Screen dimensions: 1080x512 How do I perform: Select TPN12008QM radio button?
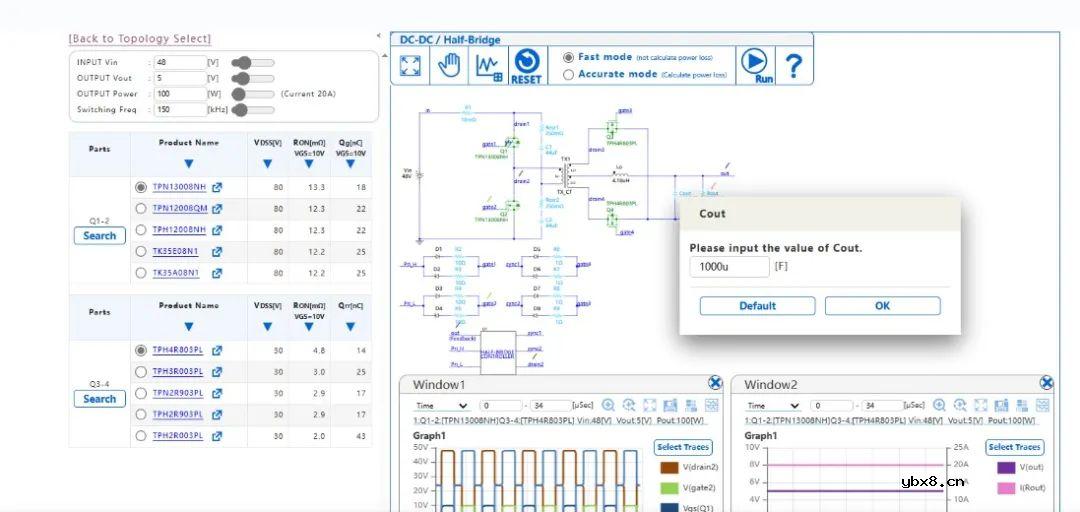coord(141,208)
